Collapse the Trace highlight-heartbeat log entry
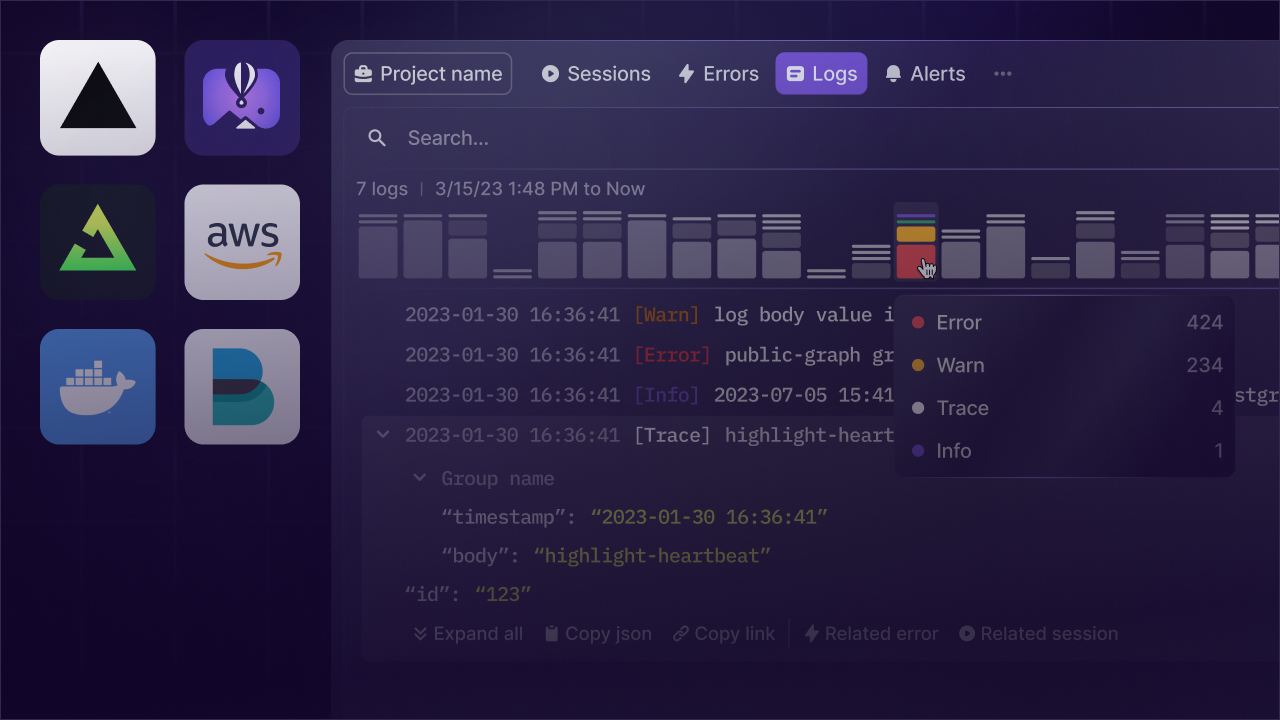Viewport: 1280px width, 720px height. click(x=383, y=434)
